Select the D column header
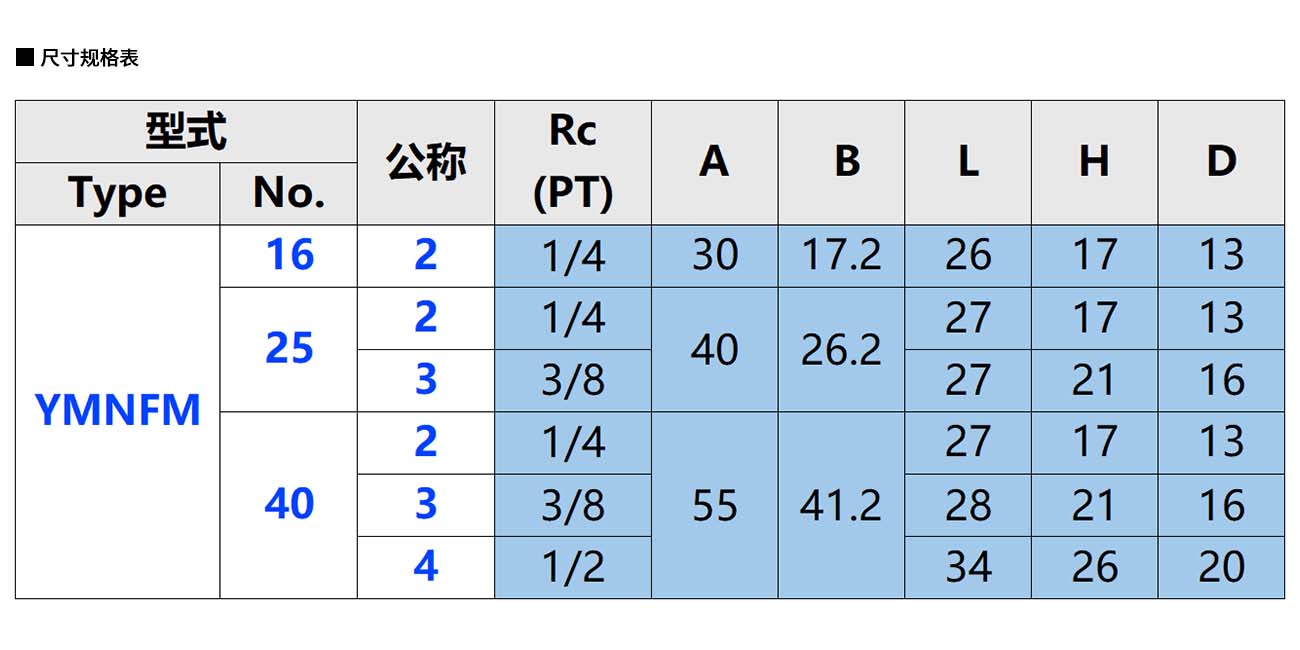The height and width of the screenshot is (650, 1300). coord(1221,162)
